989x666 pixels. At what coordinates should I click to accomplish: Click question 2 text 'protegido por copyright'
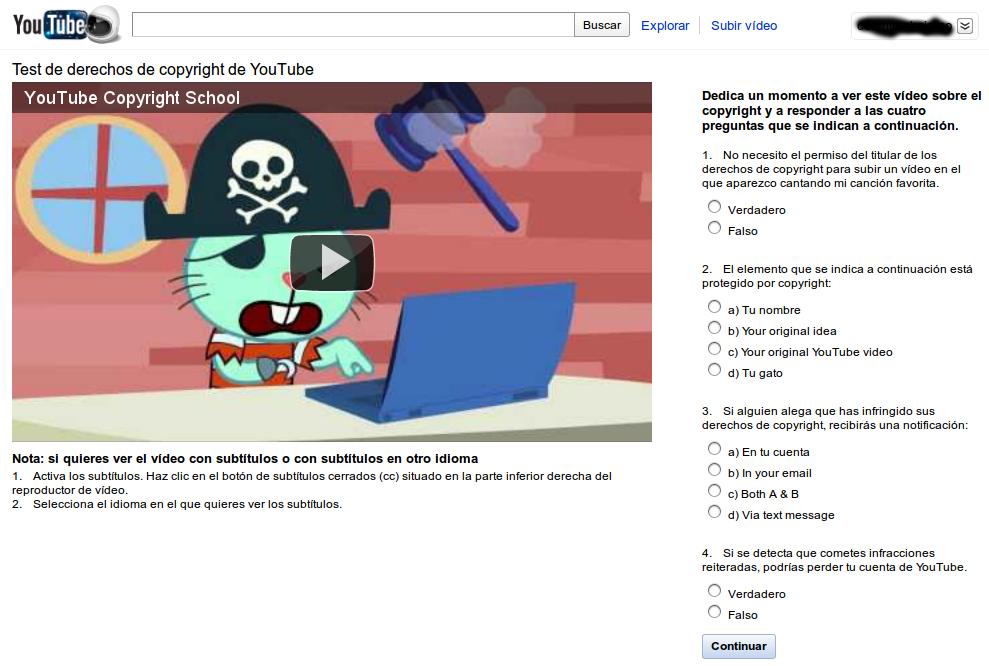click(837, 276)
